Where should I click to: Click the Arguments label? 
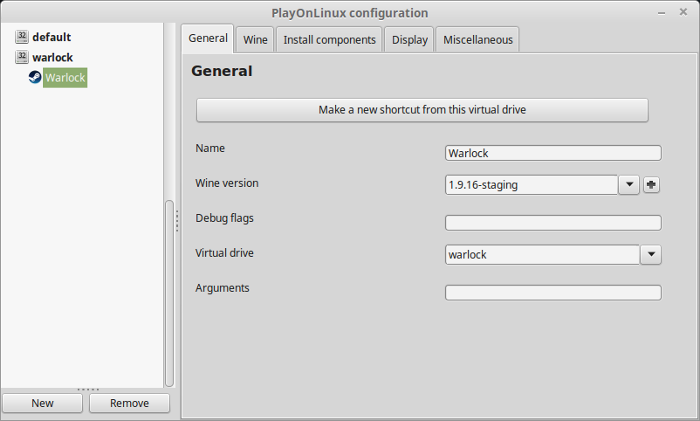pos(222,288)
